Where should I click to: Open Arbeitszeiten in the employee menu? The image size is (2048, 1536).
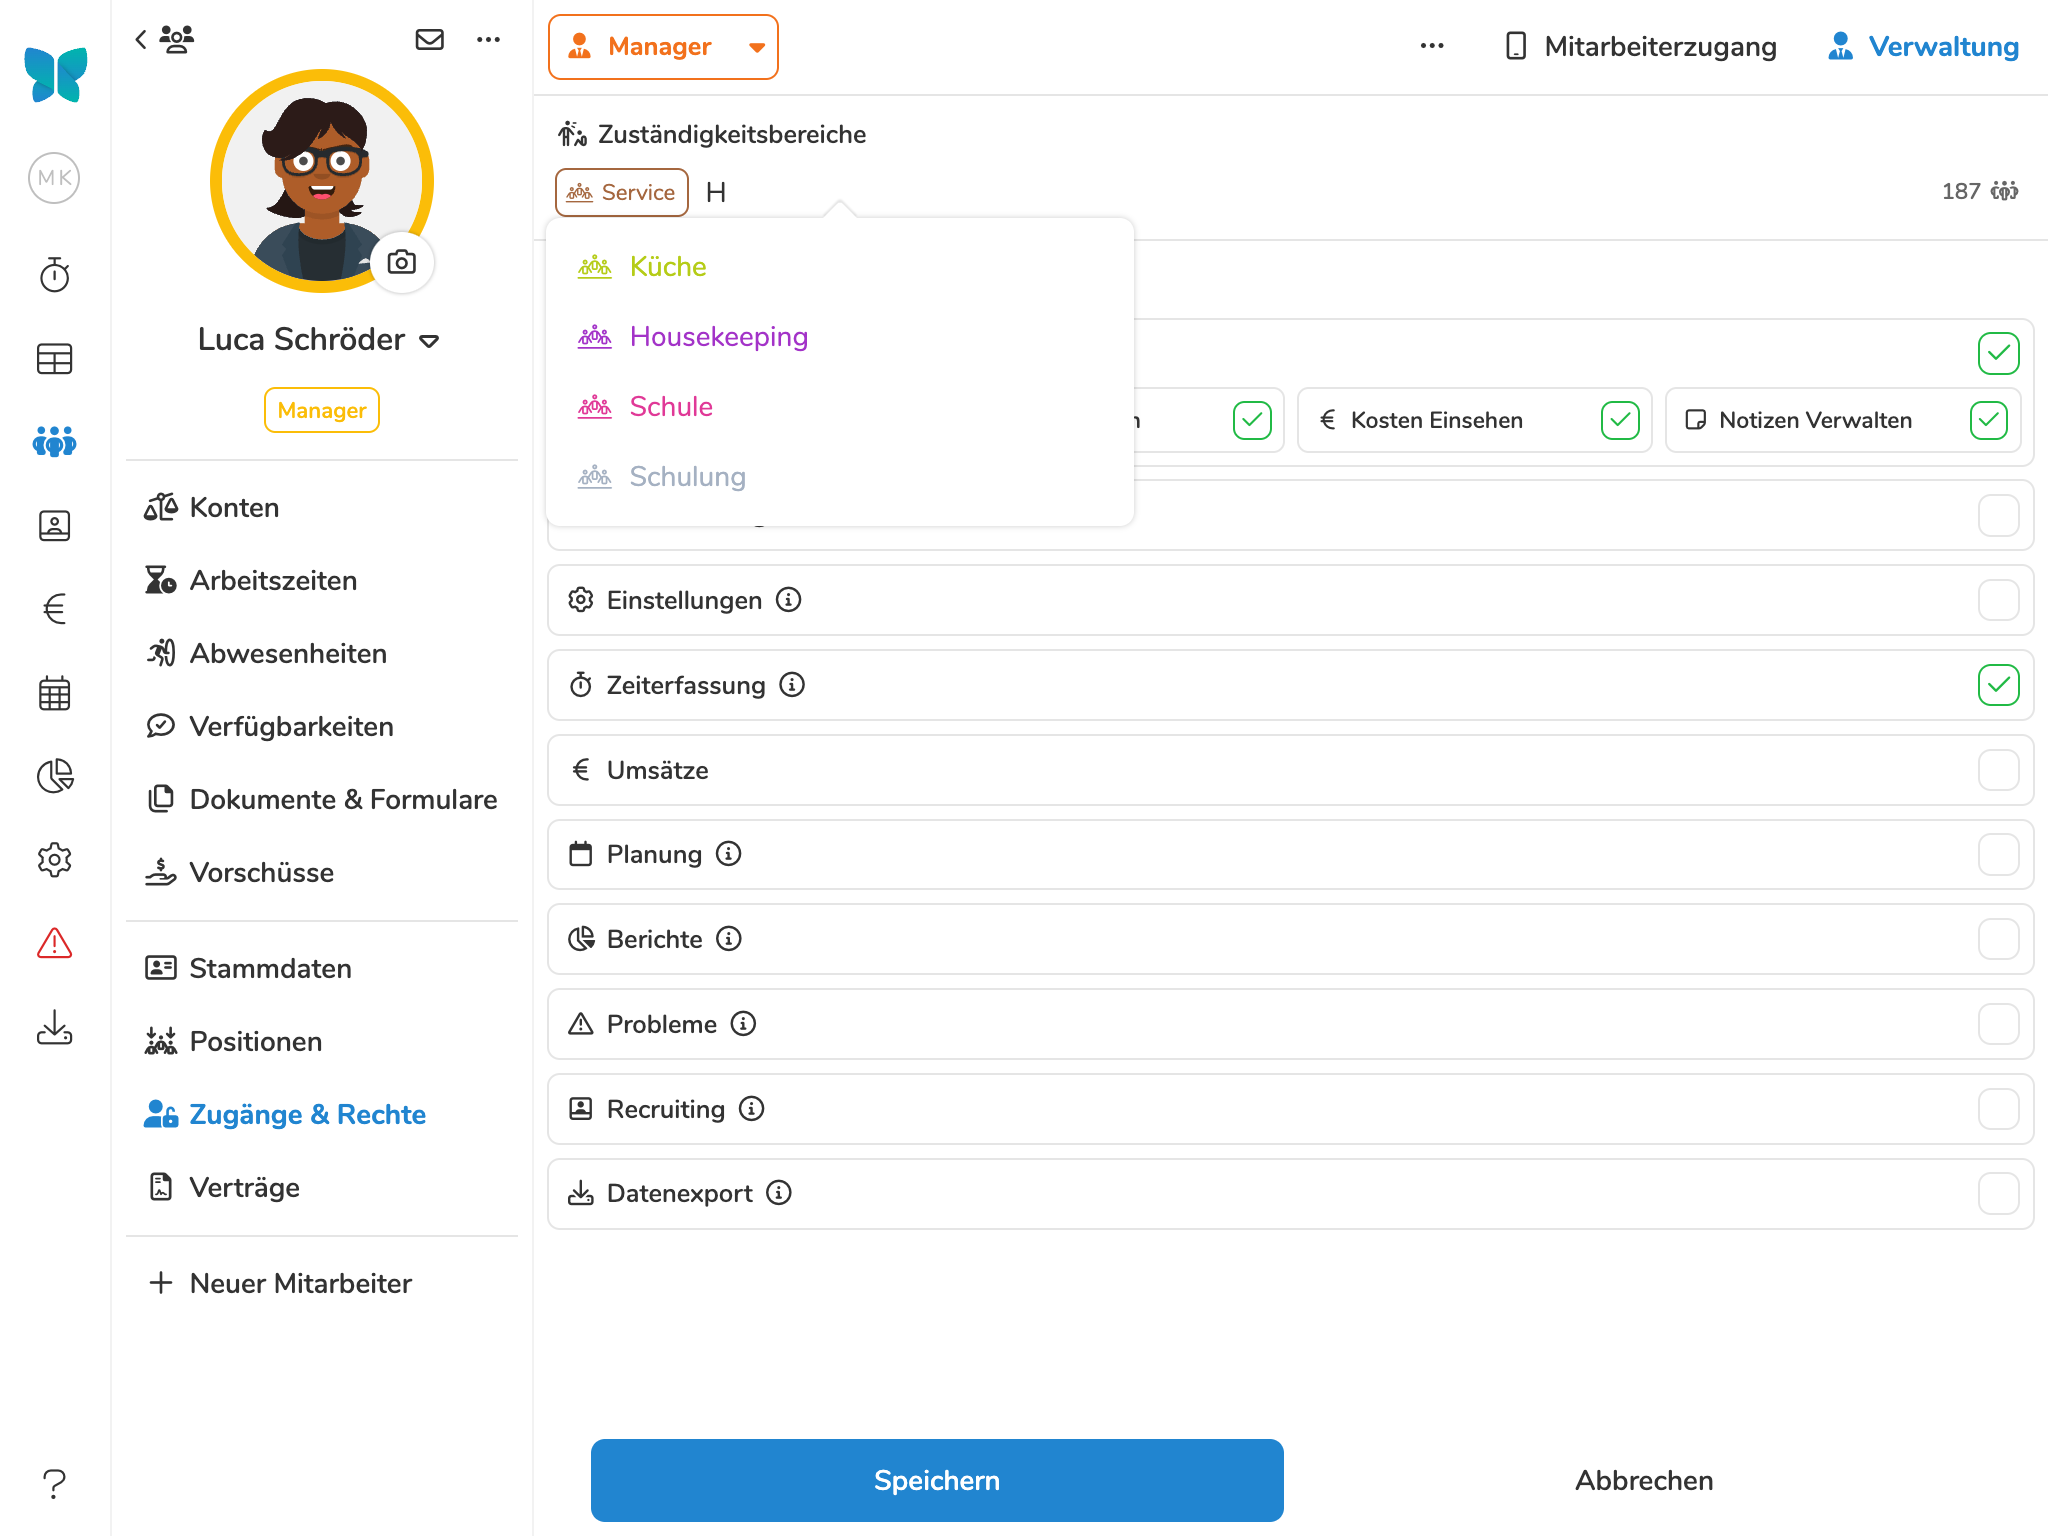click(273, 580)
